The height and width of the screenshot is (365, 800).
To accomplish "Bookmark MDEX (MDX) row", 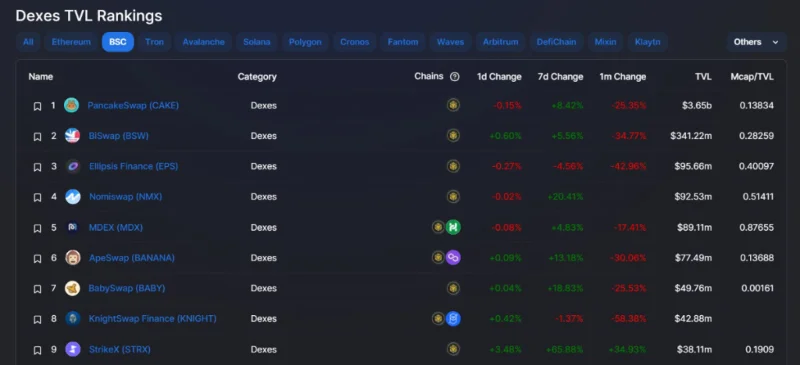I will tap(37, 228).
